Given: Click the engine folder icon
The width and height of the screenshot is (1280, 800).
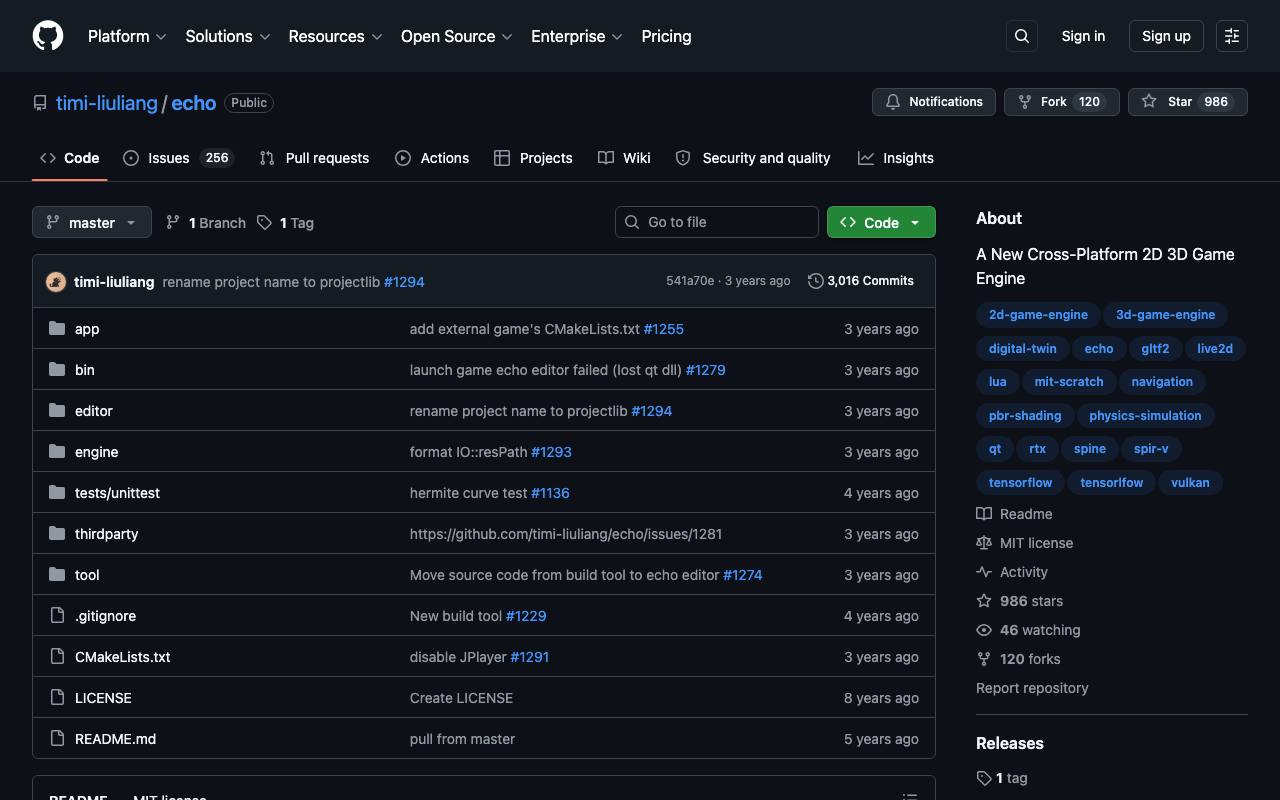Looking at the screenshot, I should [x=57, y=452].
